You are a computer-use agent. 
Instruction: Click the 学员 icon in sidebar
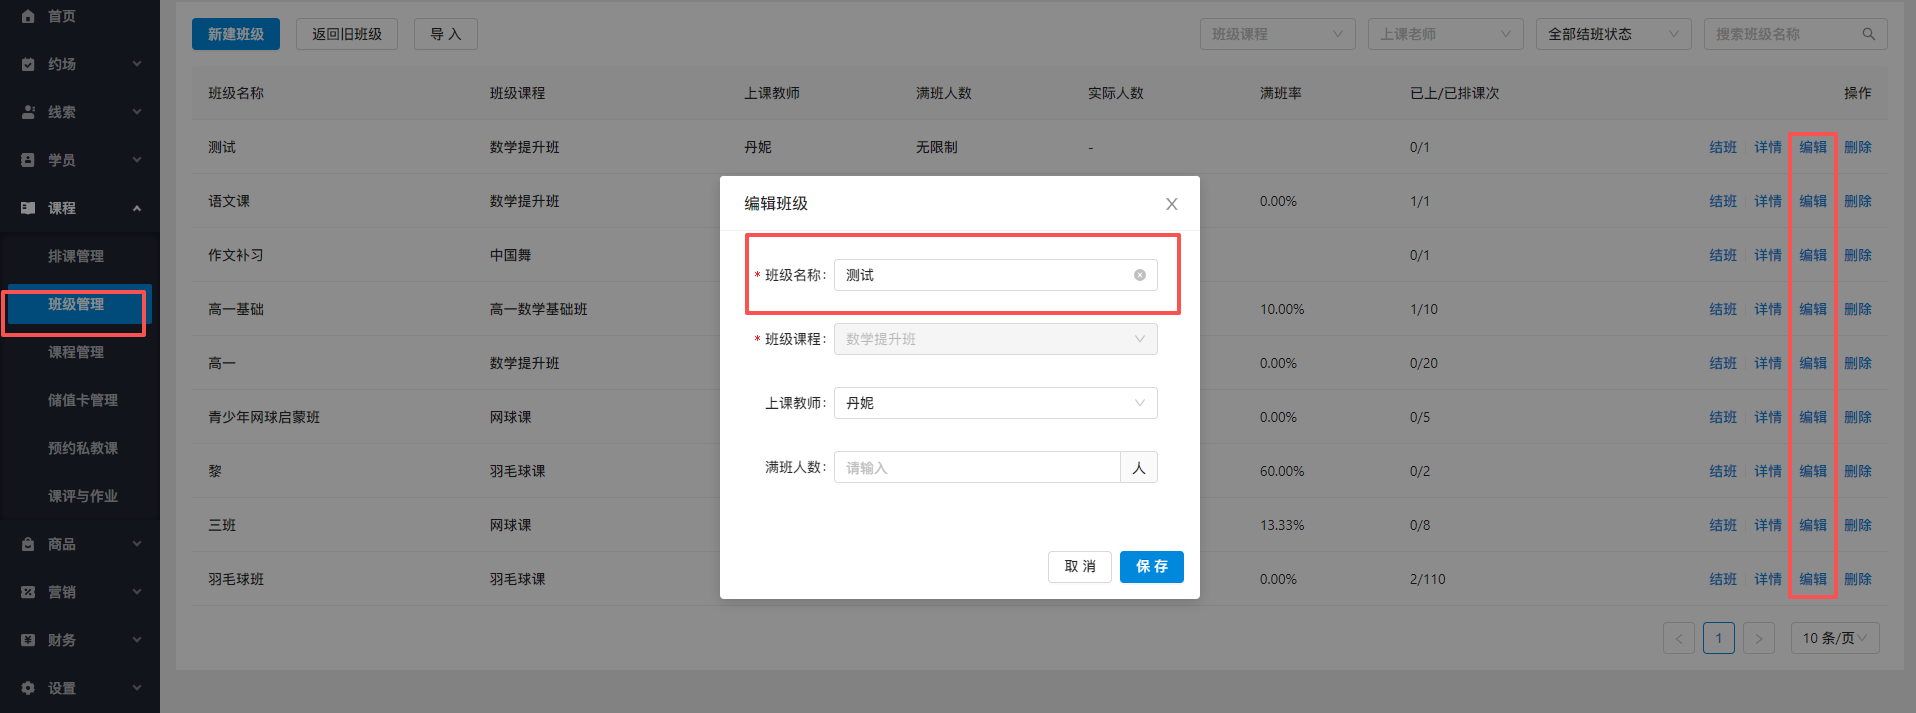pos(28,160)
